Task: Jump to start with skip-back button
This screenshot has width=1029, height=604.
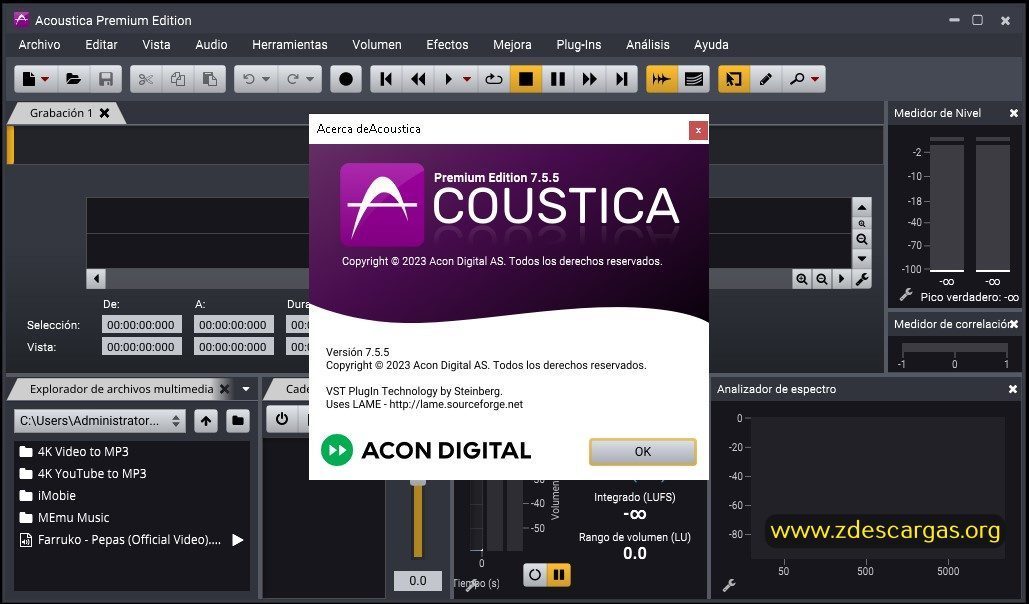Action: point(387,79)
